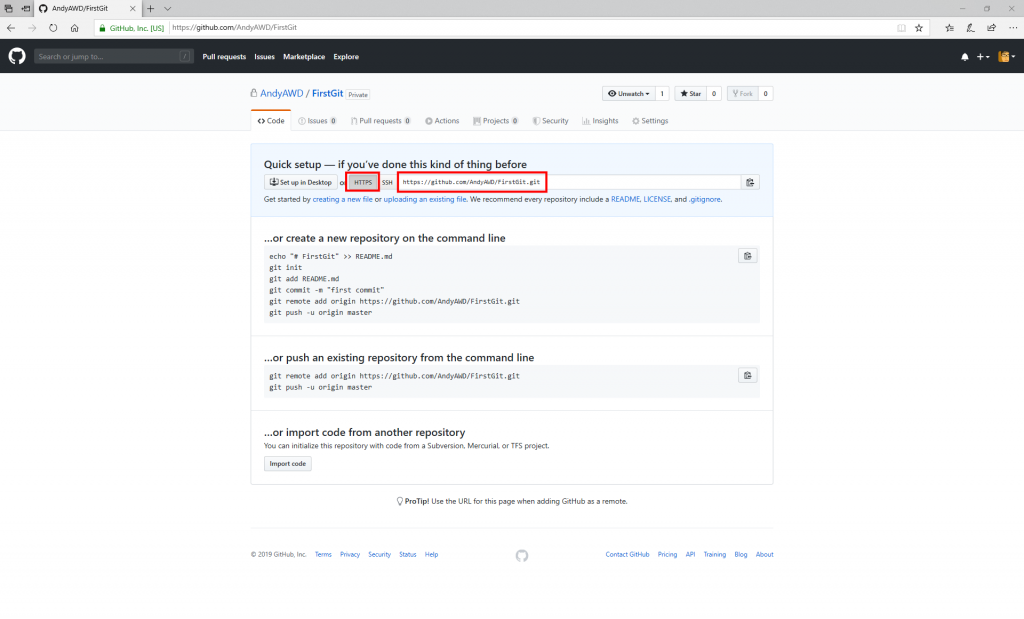Screen dimensions: 1024x619
Task: Open a new browser tab
Action: click(x=150, y=8)
